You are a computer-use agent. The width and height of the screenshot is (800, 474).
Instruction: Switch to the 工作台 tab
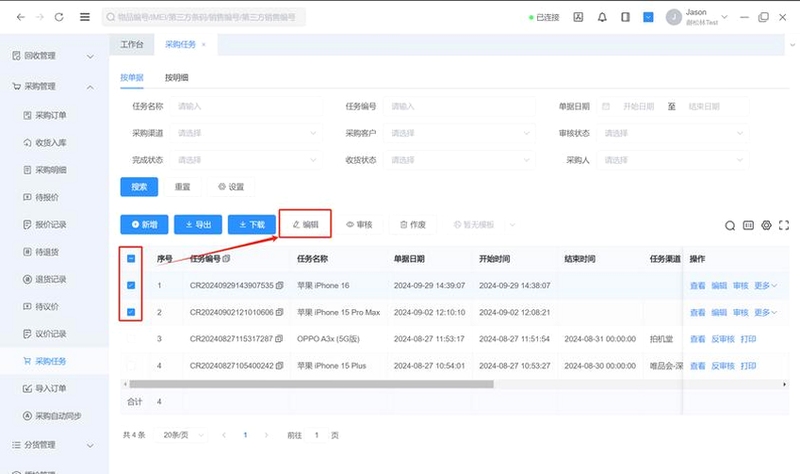(x=132, y=45)
